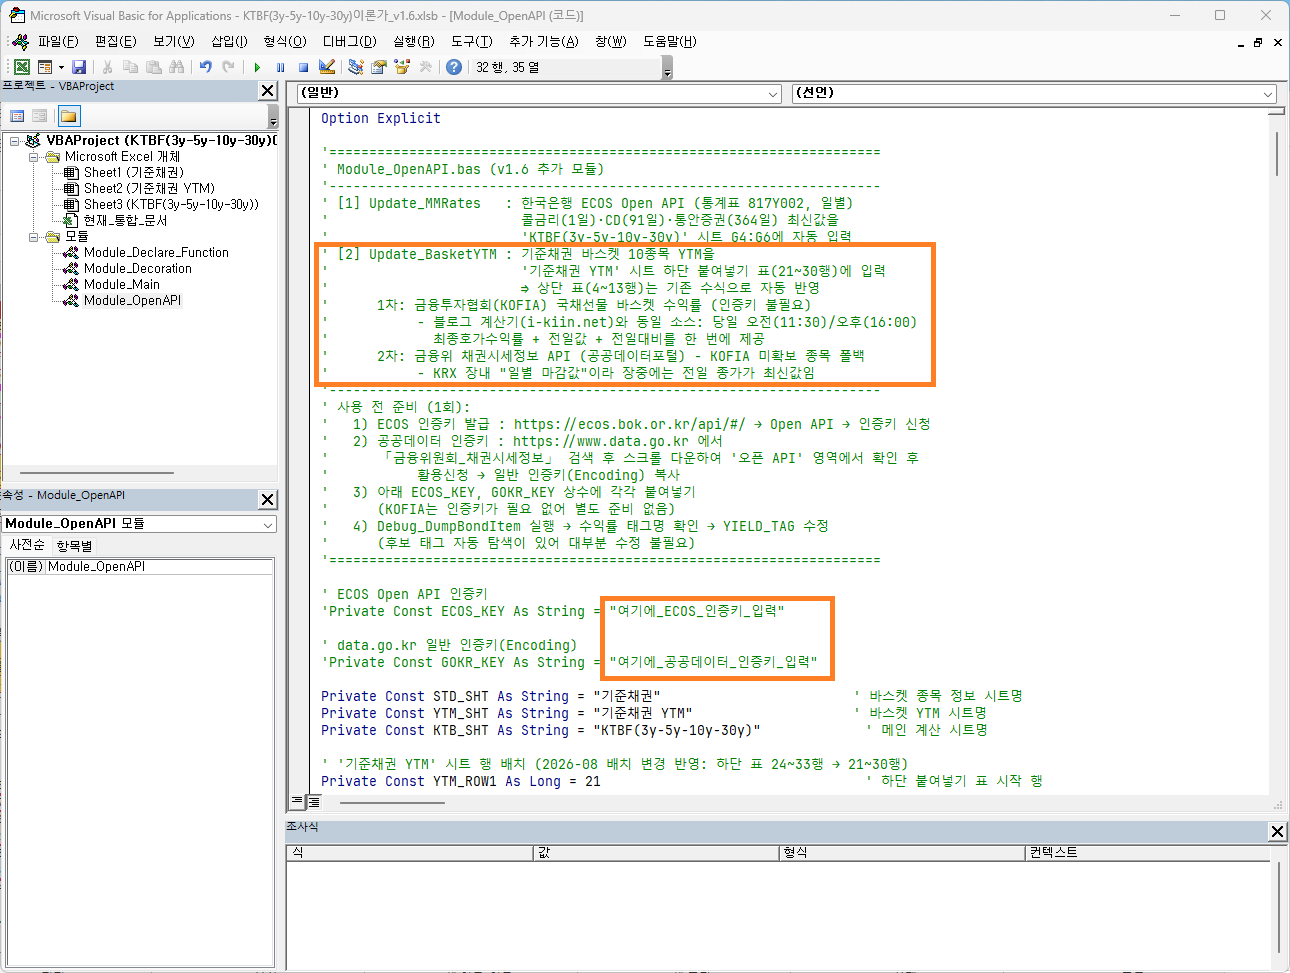Toggle Folders icon in project pane
Image resolution: width=1290 pixels, height=973 pixels.
pos(68,116)
